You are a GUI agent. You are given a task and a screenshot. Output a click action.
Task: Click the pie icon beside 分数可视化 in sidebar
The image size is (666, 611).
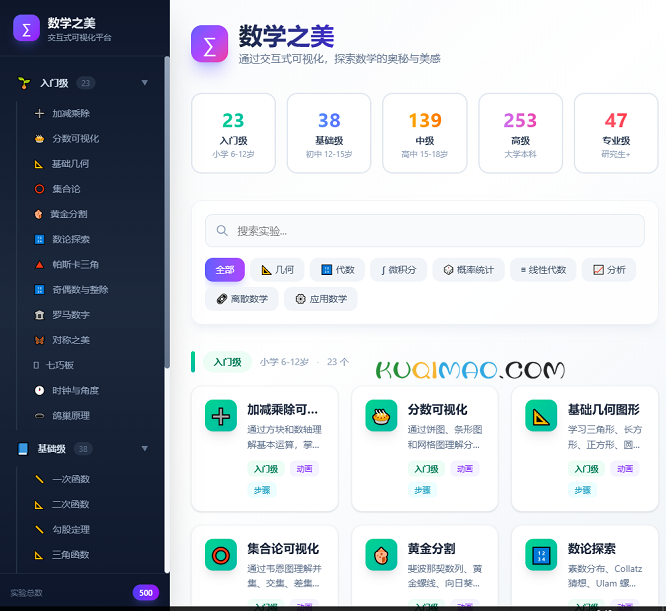point(39,138)
